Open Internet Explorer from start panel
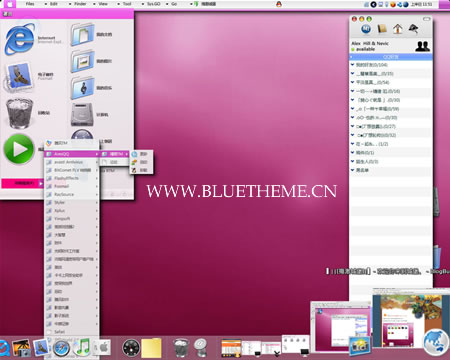The image size is (450, 360). pos(20,39)
